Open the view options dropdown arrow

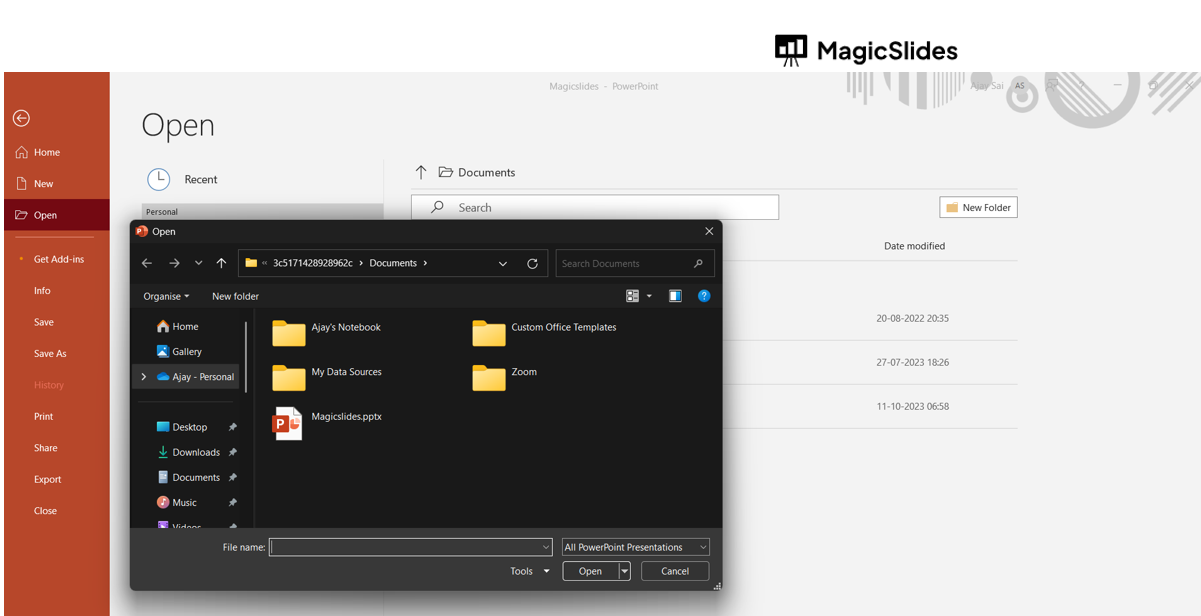(x=649, y=296)
